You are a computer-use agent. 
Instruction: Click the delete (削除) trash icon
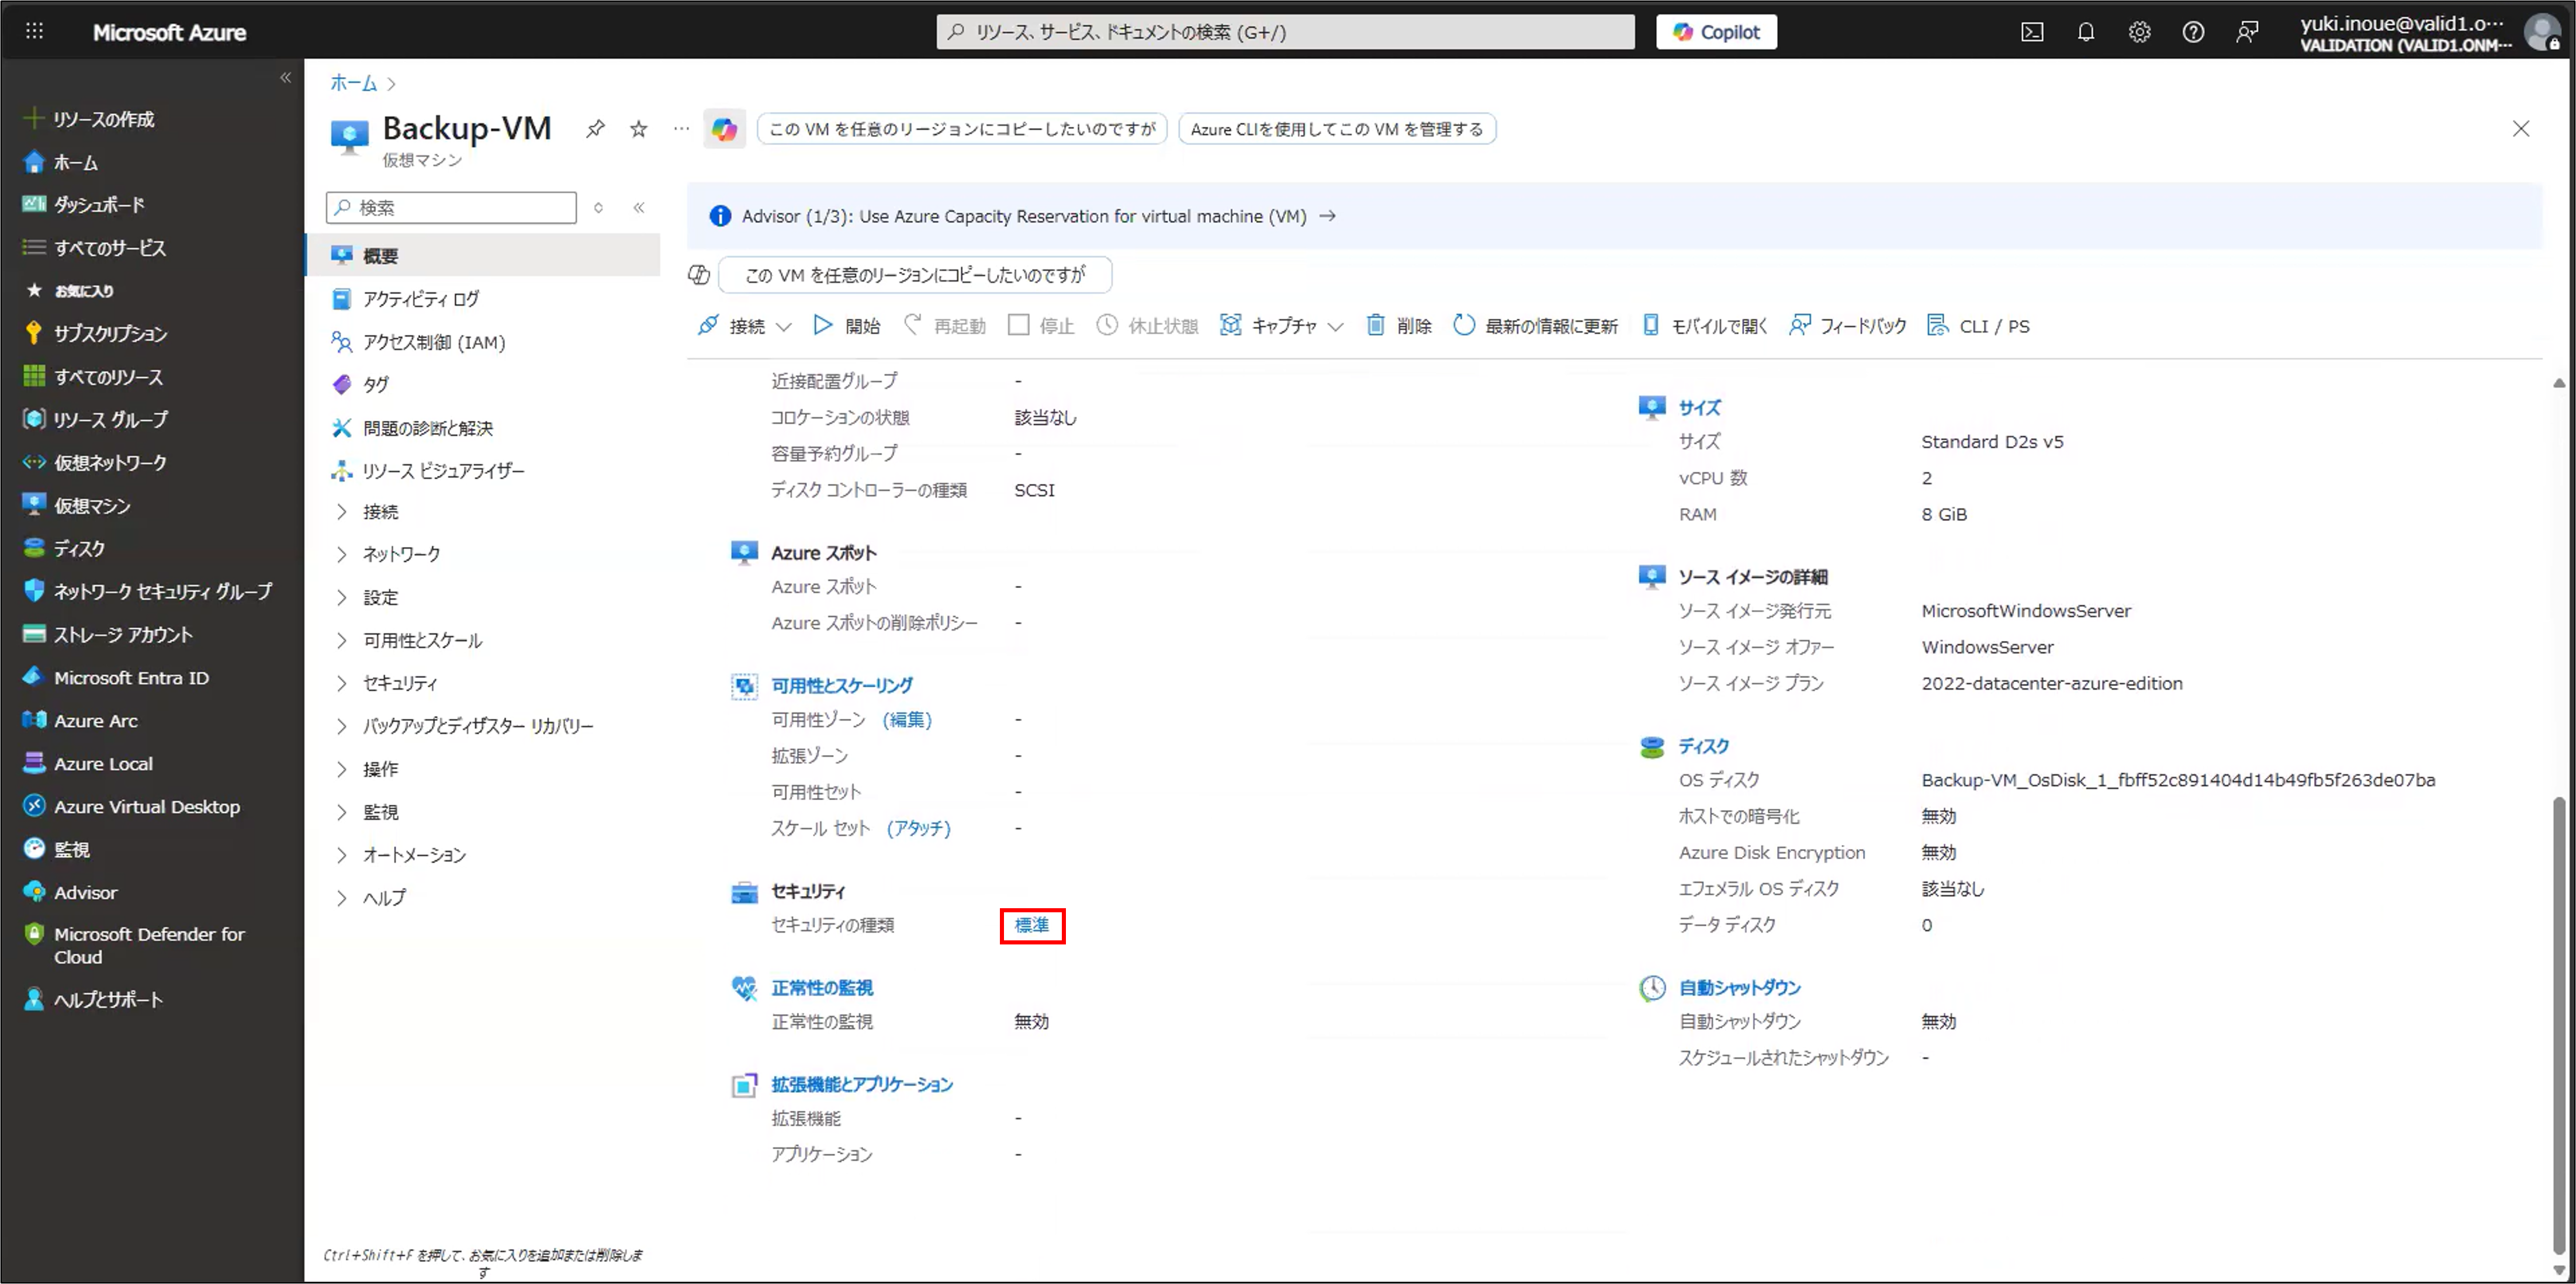(x=1376, y=325)
